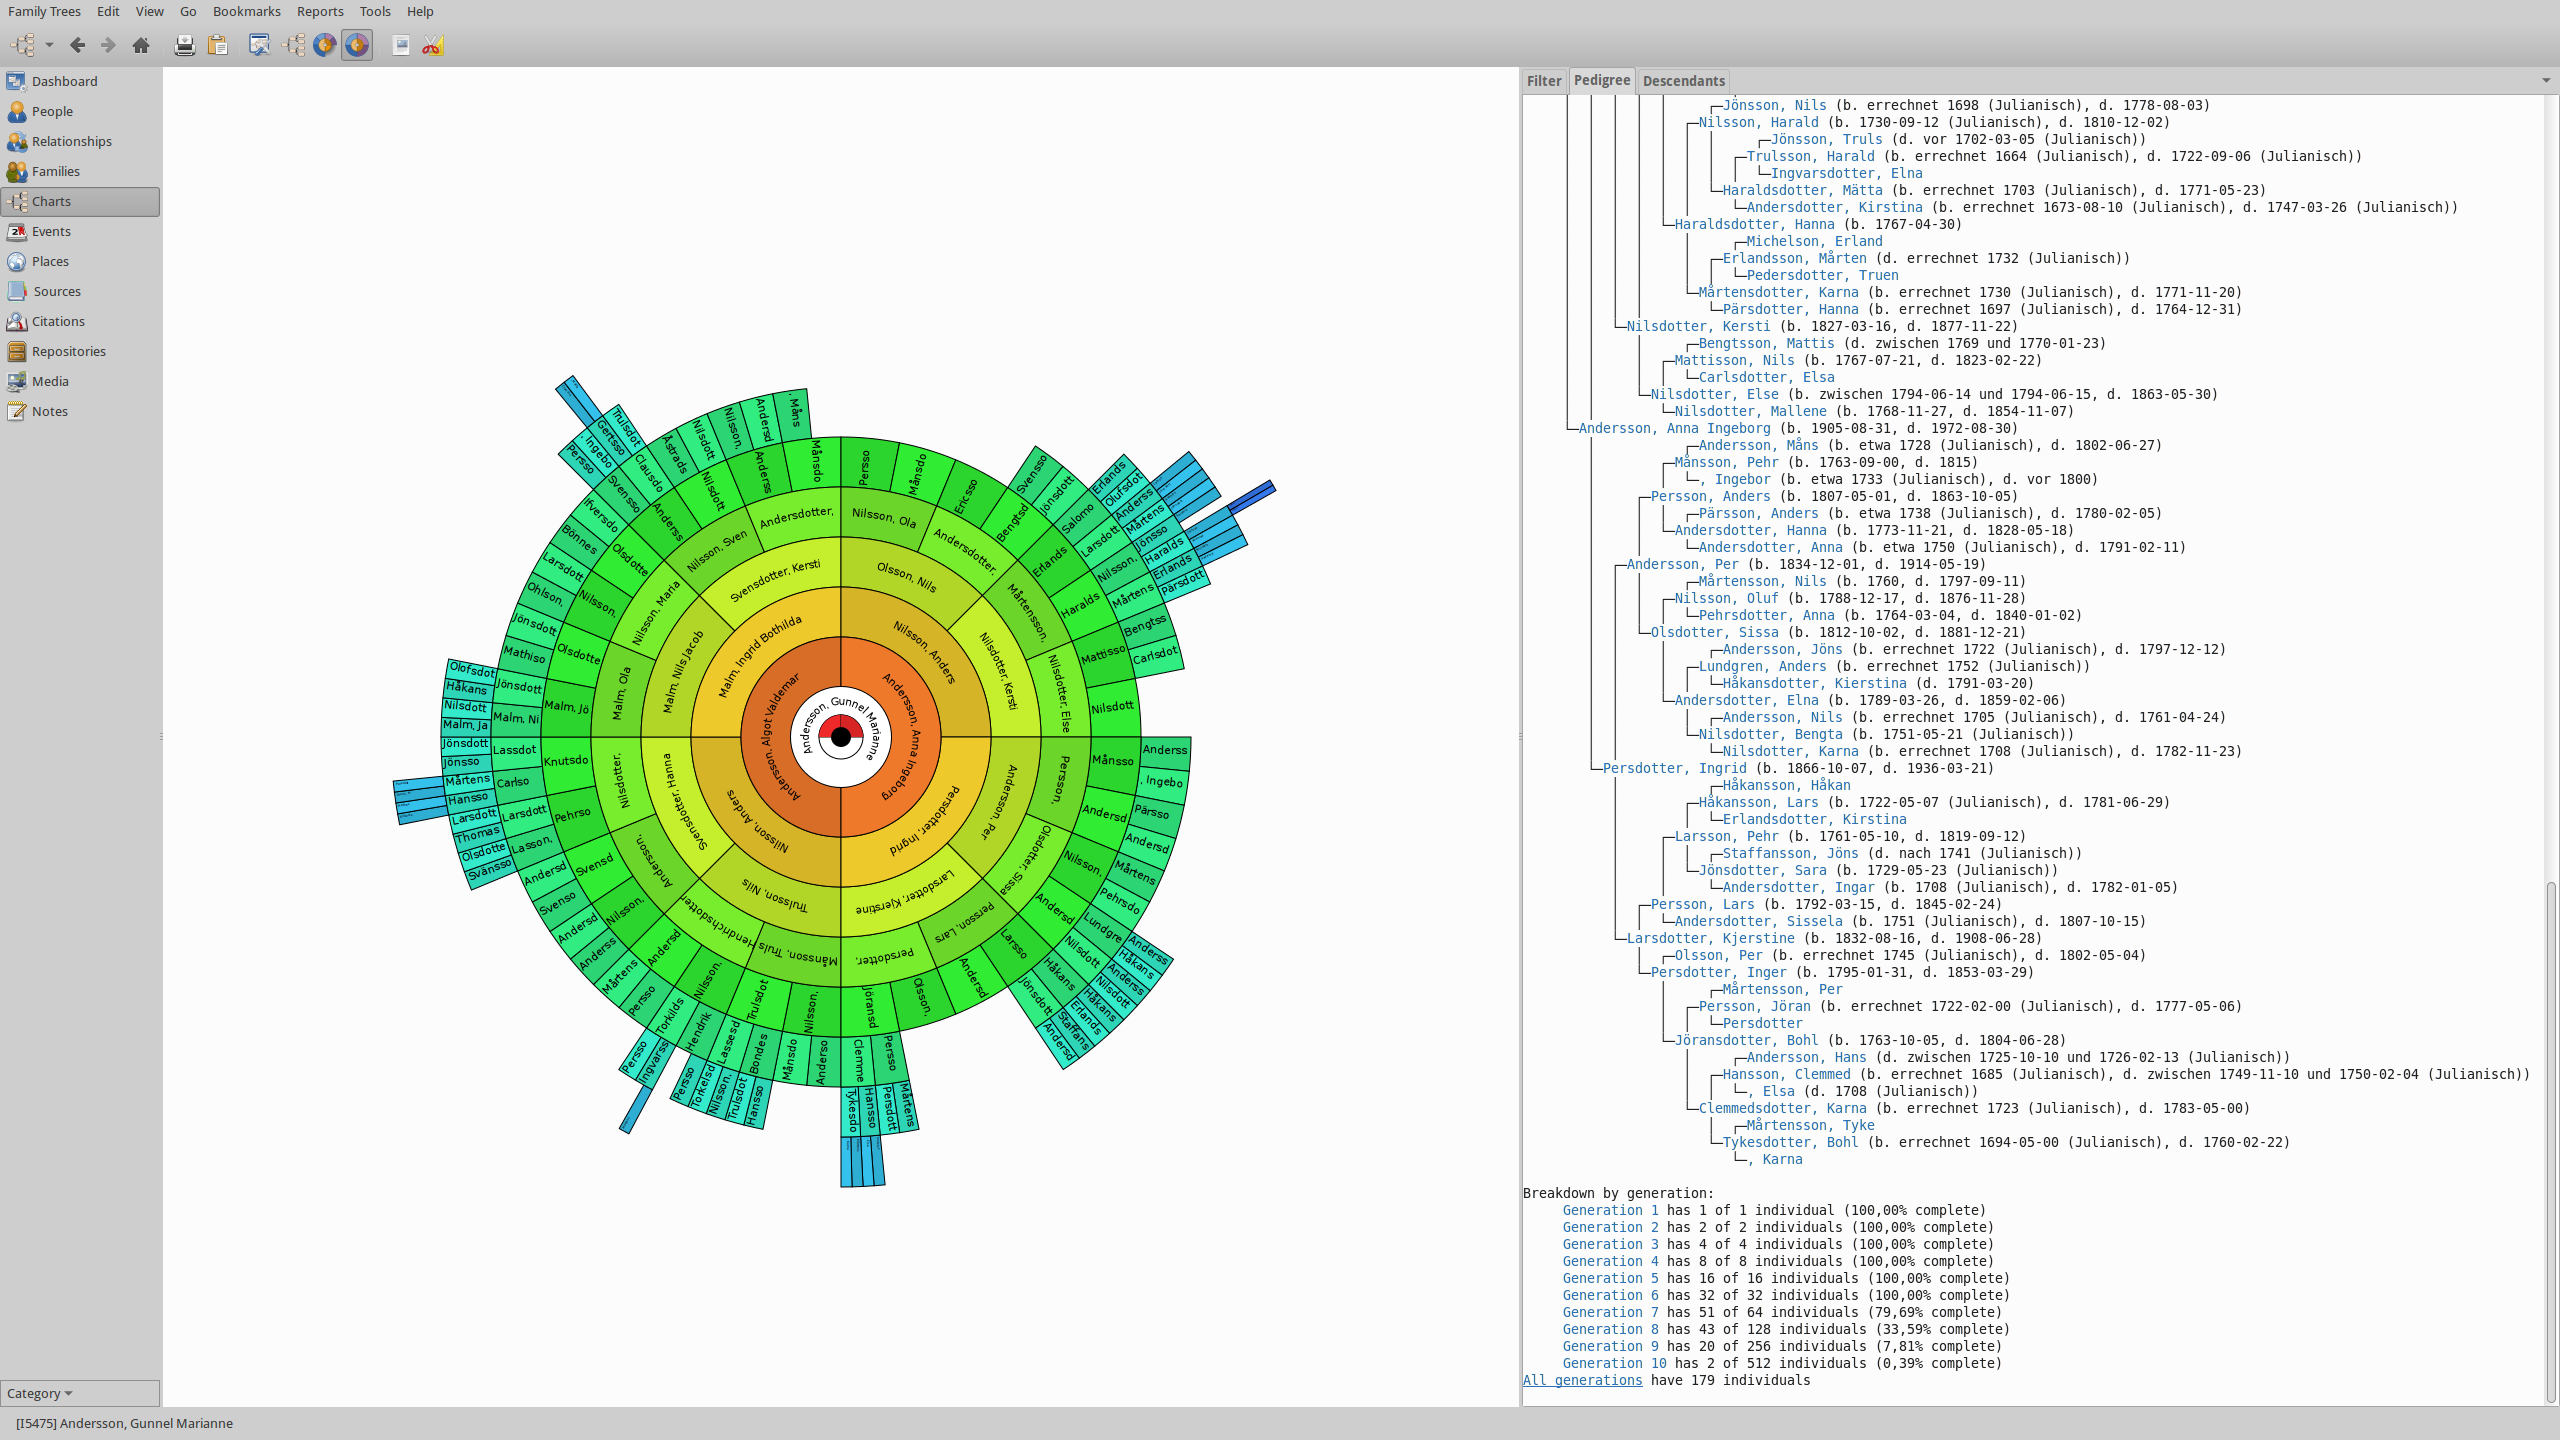Open the clipboard icon in toolbar
This screenshot has height=1440, width=2560.
(217, 45)
